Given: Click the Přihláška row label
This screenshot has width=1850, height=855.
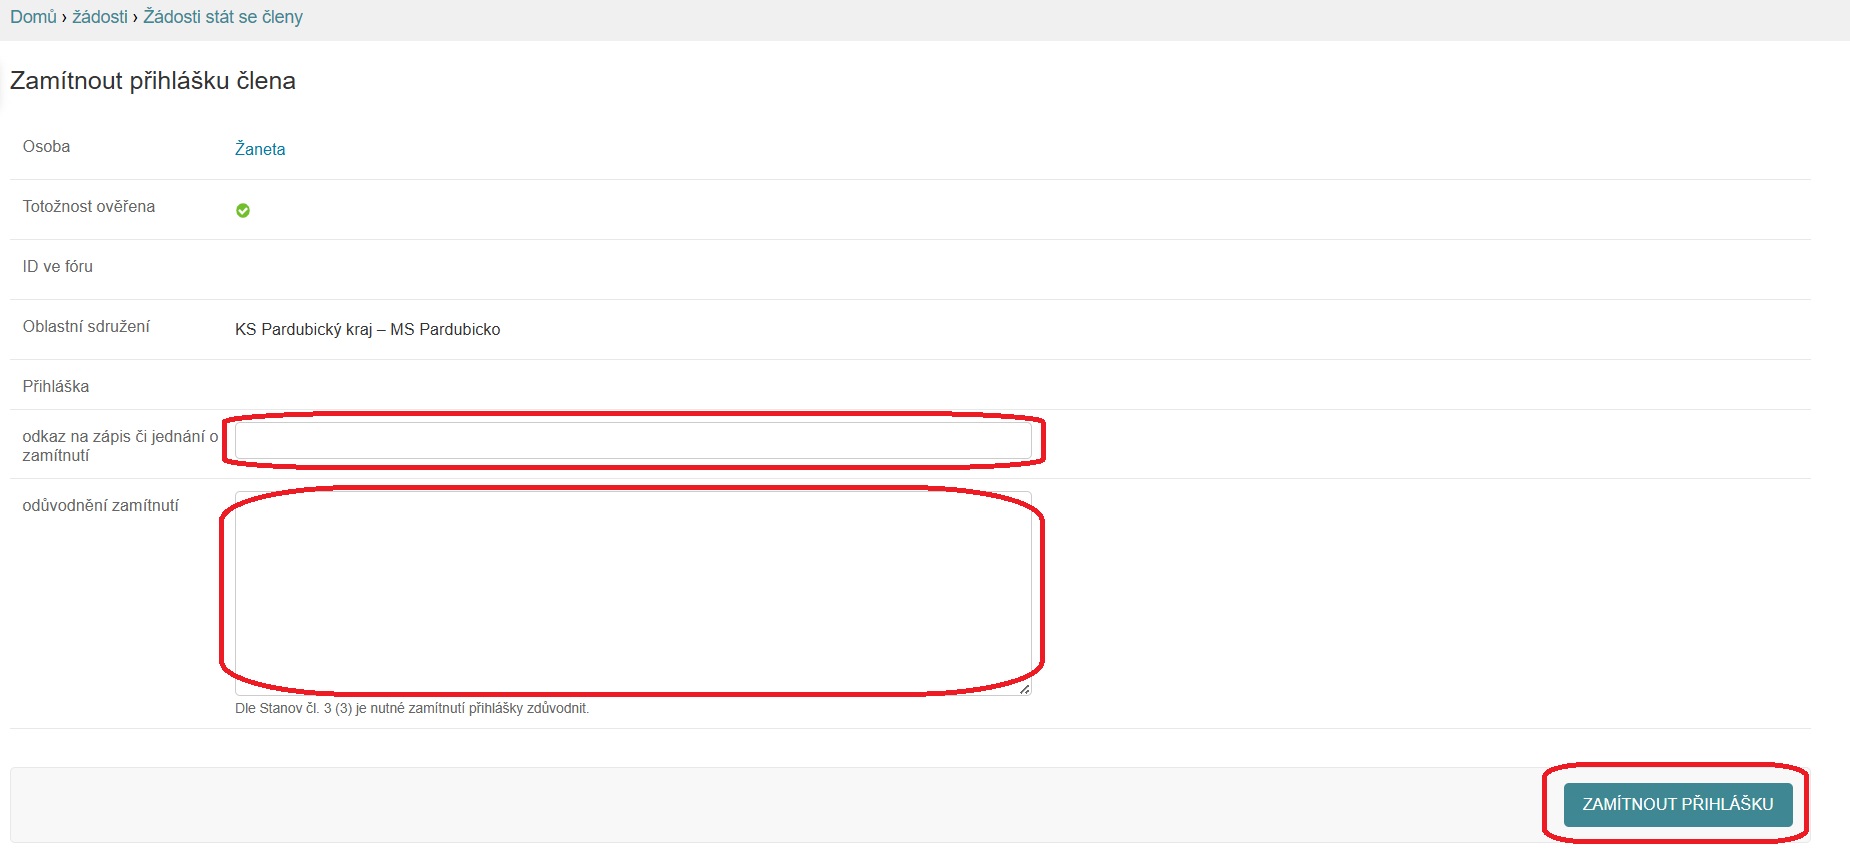Looking at the screenshot, I should [56, 387].
